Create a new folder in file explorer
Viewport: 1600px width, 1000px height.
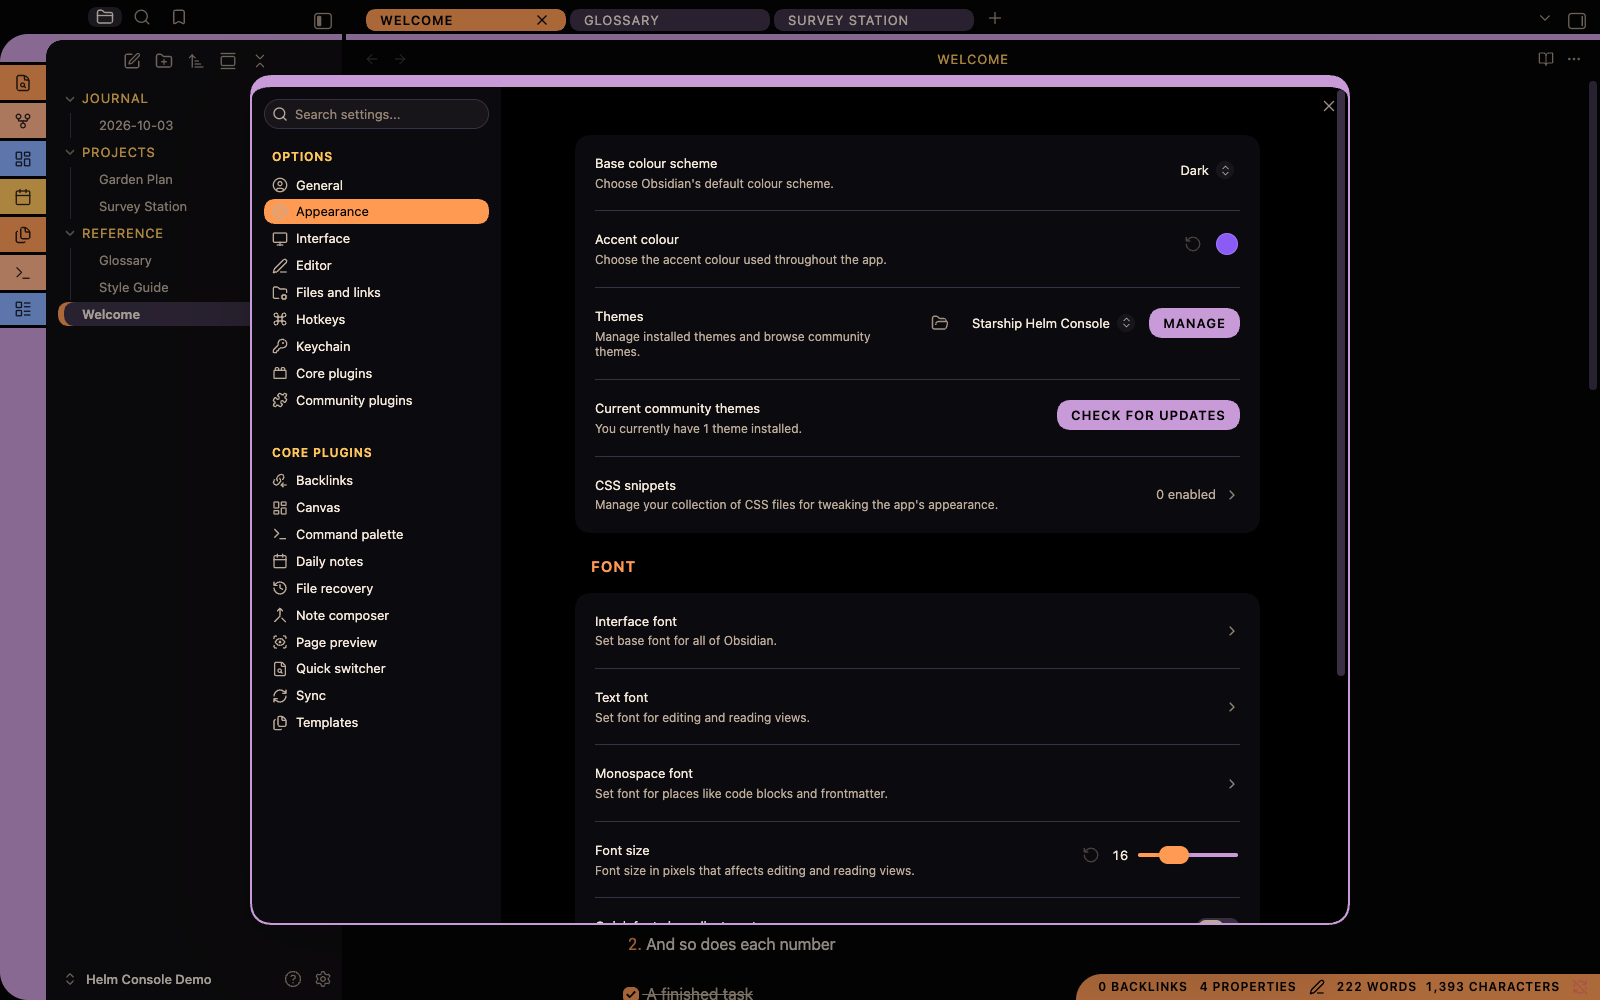164,61
